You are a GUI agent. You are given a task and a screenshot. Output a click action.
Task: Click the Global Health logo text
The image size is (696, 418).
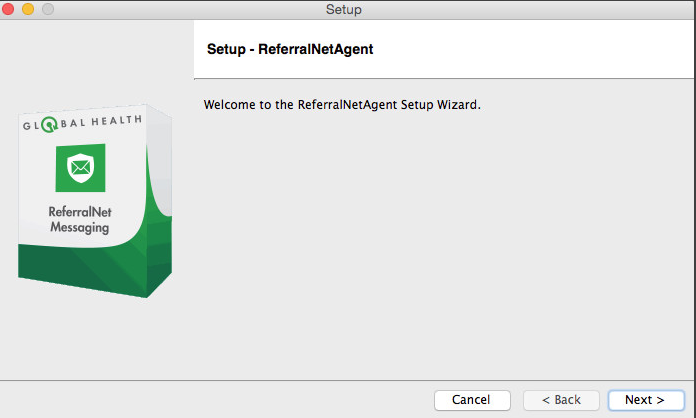pos(82,123)
